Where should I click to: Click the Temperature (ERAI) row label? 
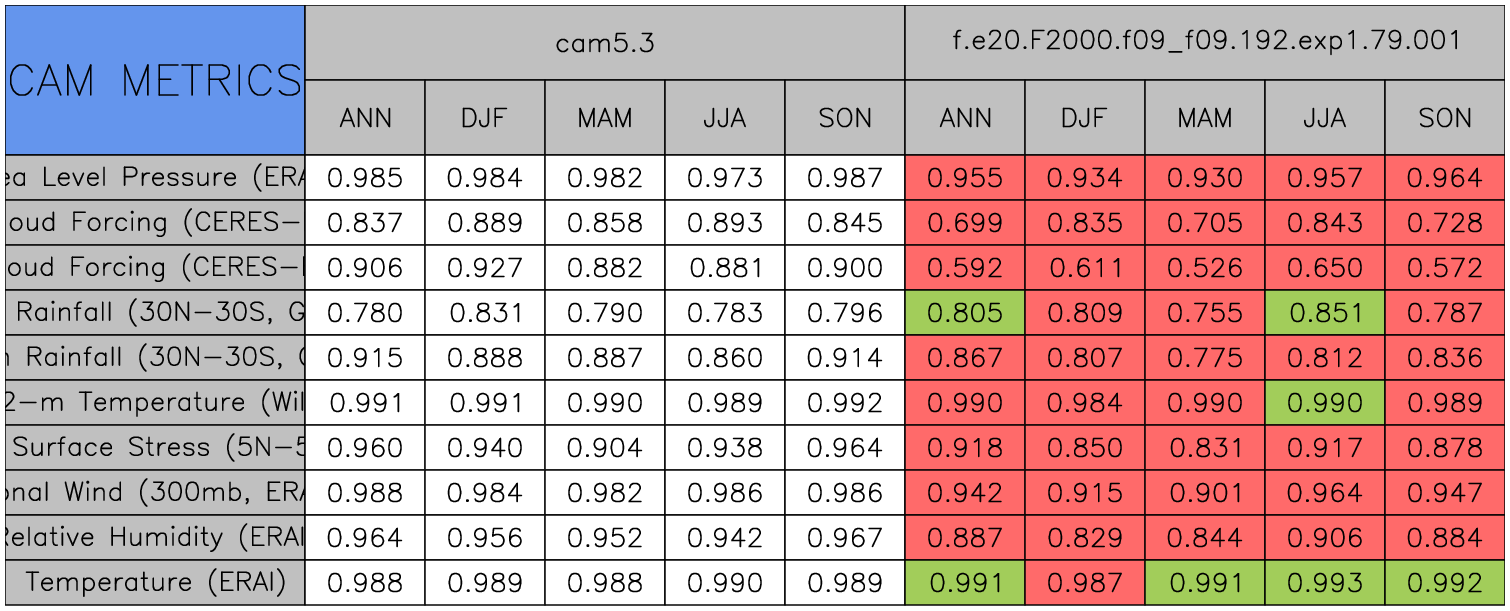tap(154, 582)
